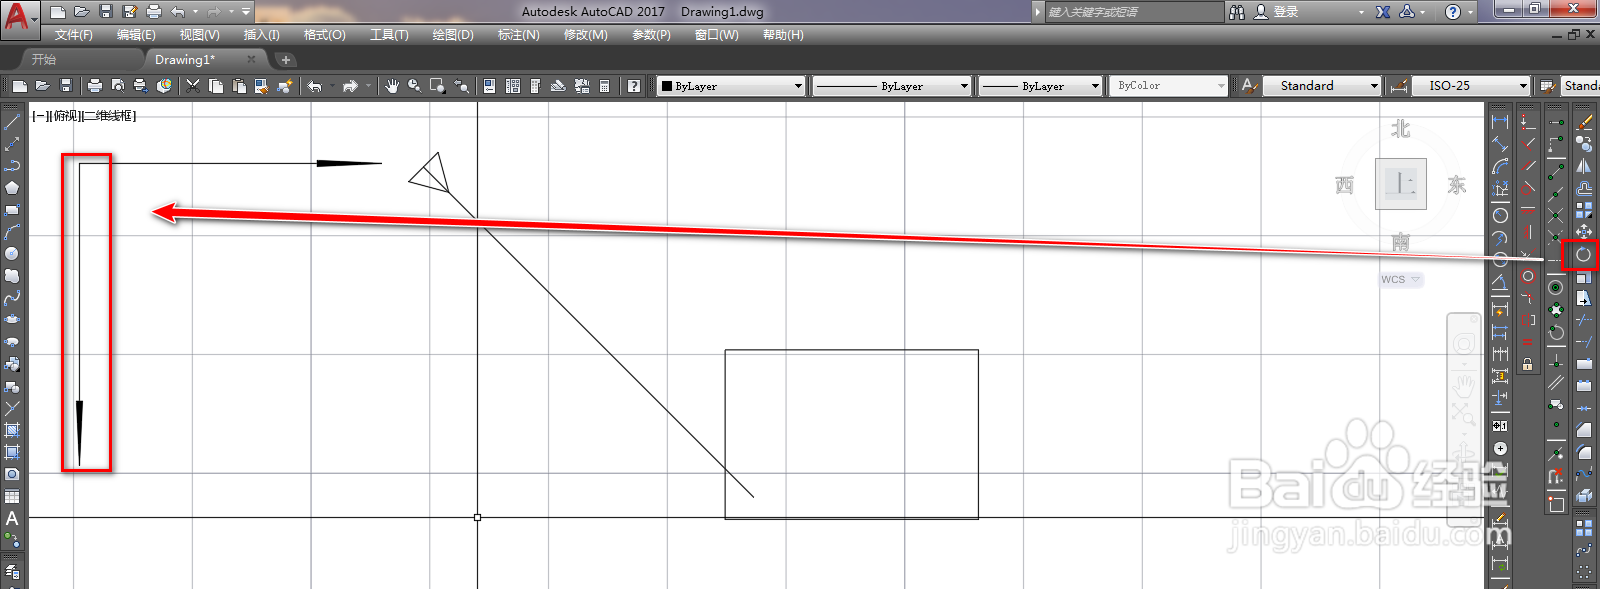Select the Table tool in draw toolbar
Viewport: 1600px width, 589px height.
point(12,496)
